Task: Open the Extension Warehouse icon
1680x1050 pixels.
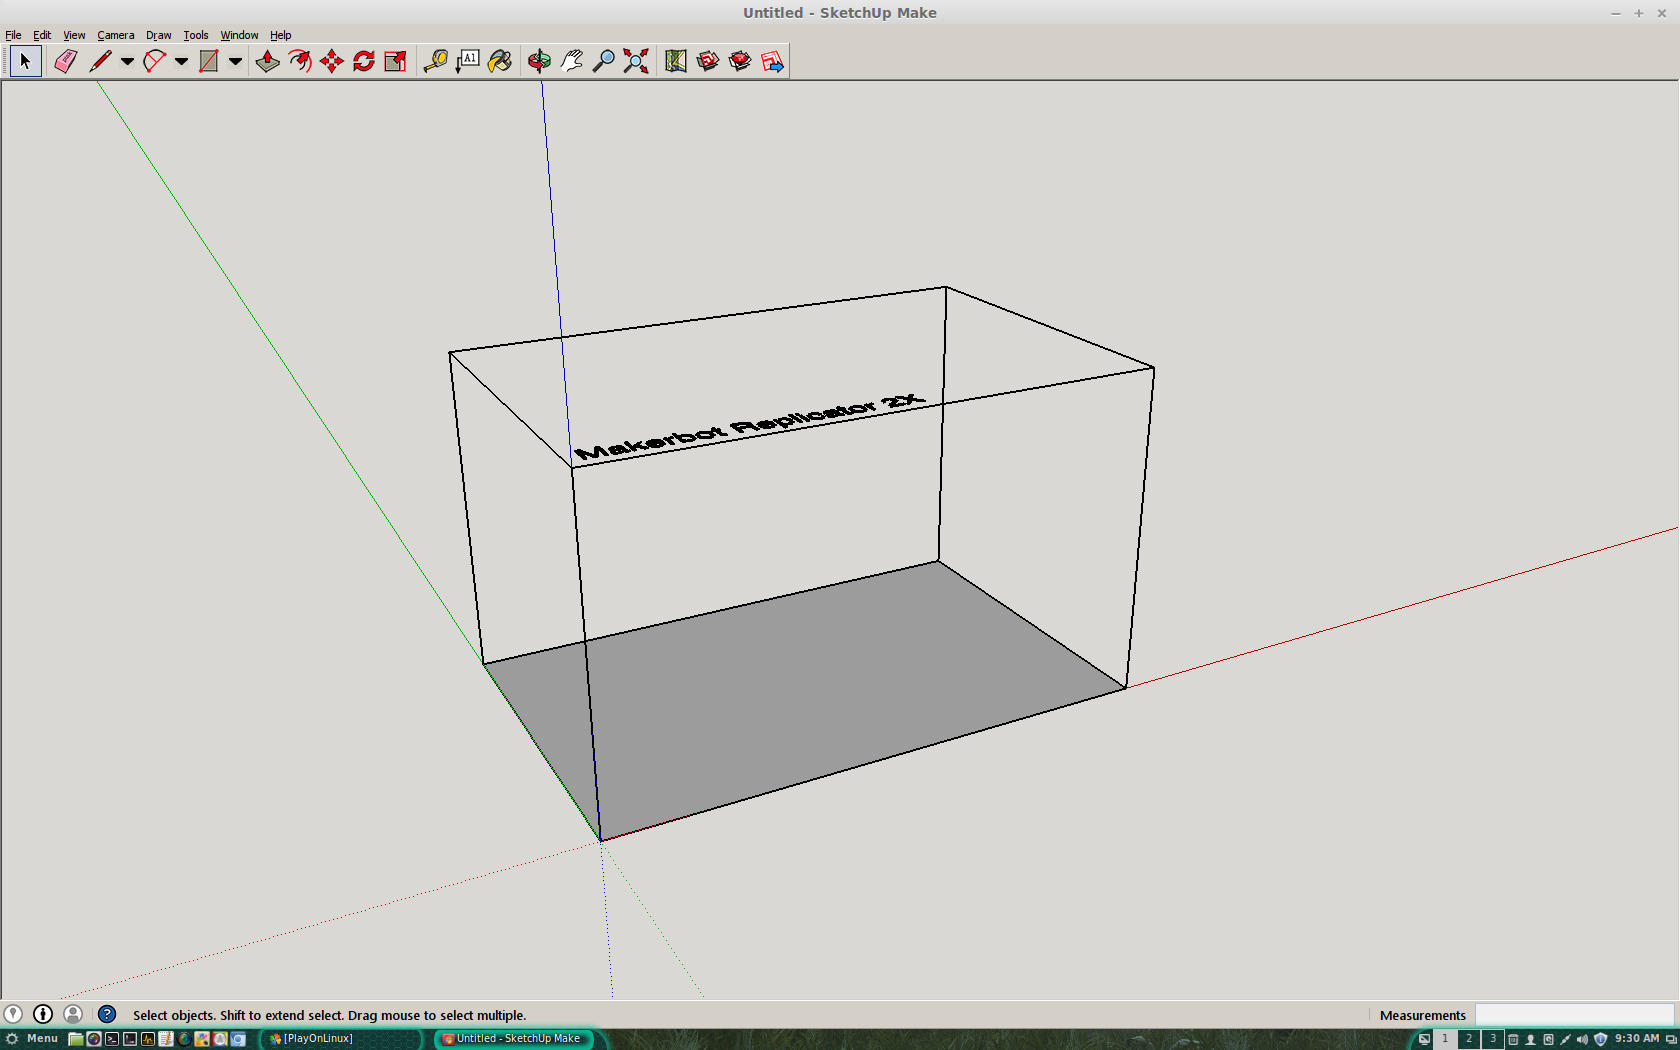Action: tap(740, 62)
